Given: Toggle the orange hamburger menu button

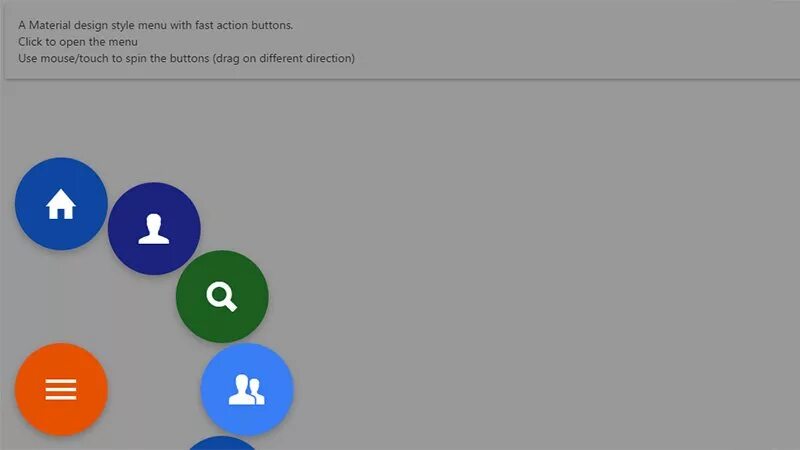Looking at the screenshot, I should (61, 389).
